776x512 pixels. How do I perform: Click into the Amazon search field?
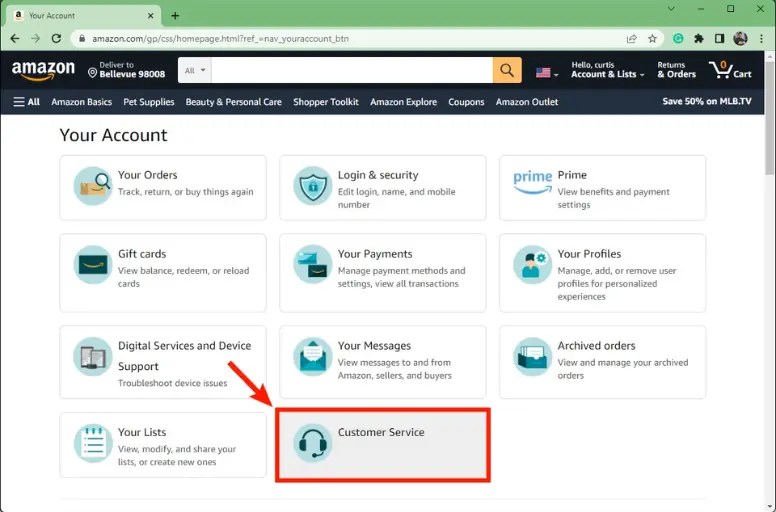[352, 70]
